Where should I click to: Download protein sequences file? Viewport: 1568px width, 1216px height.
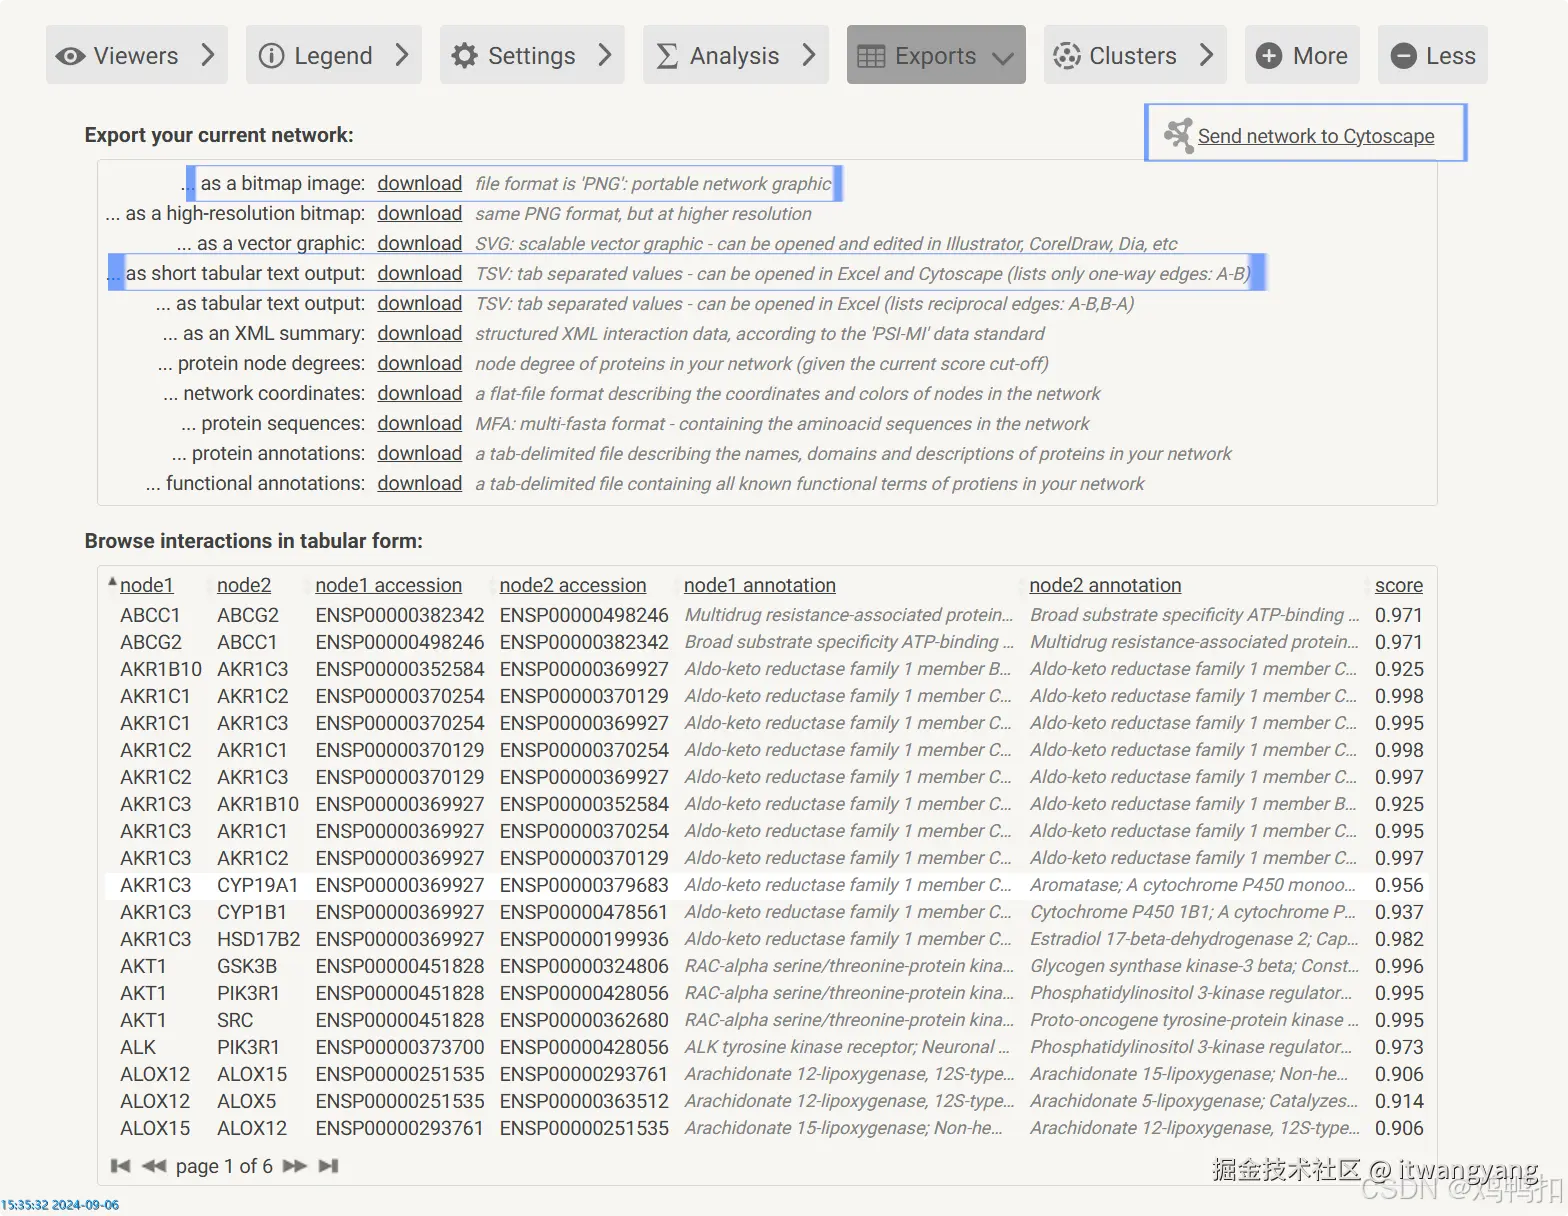[420, 423]
